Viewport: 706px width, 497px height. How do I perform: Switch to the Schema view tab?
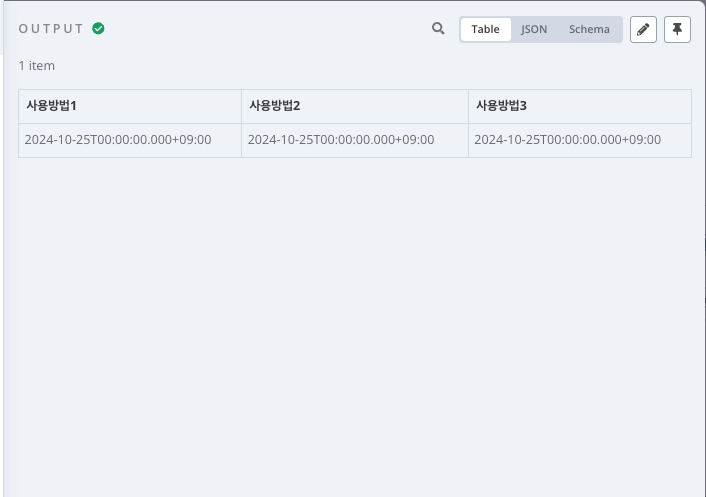589,29
